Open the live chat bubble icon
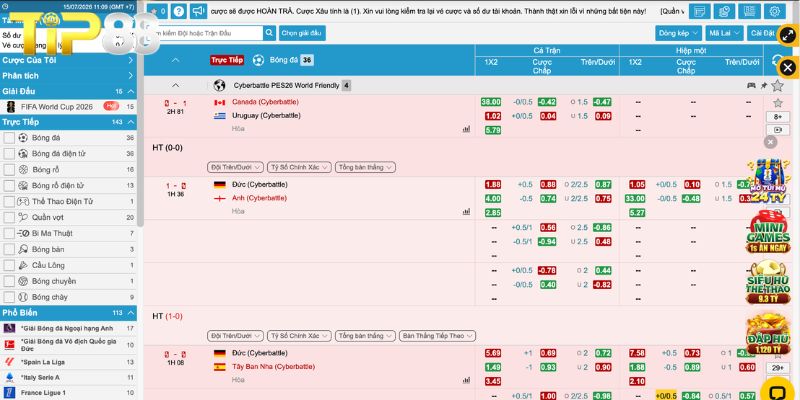 pyautogui.click(x=777, y=392)
